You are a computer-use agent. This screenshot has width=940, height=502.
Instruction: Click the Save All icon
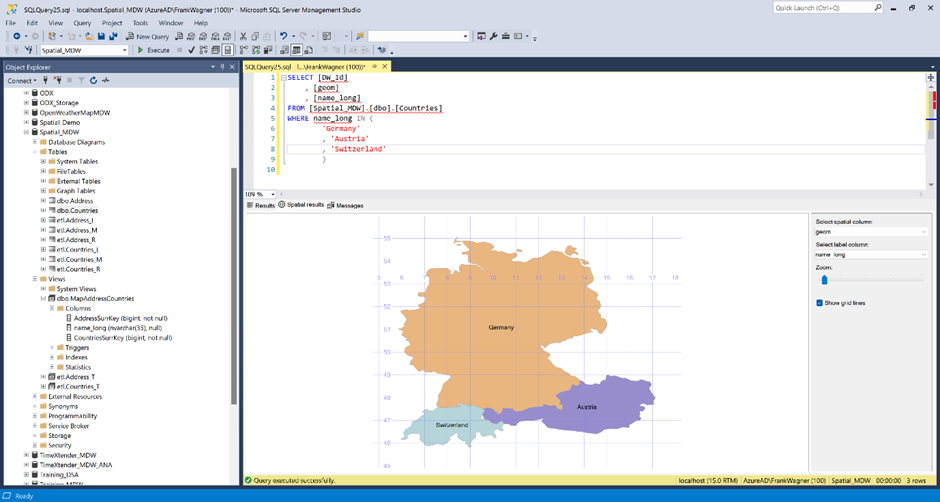click(x=112, y=37)
